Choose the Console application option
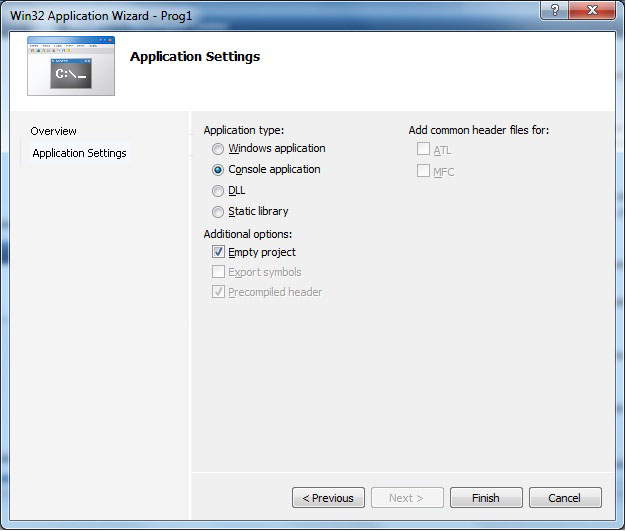 point(218,170)
